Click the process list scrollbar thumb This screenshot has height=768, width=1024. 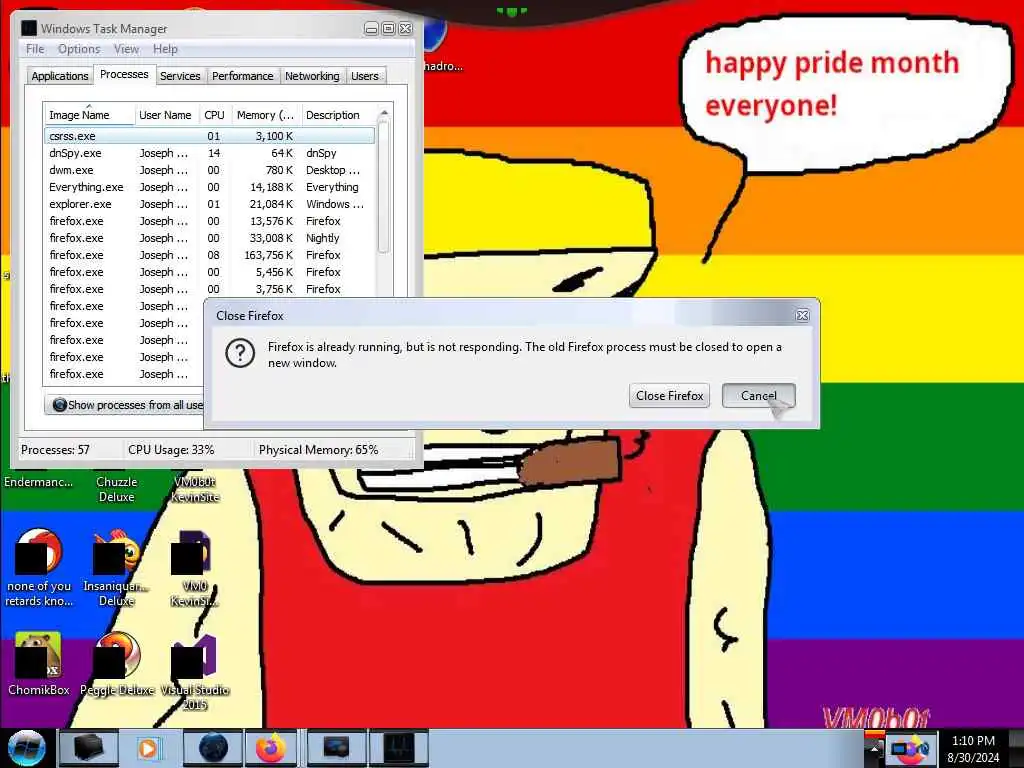[384, 189]
